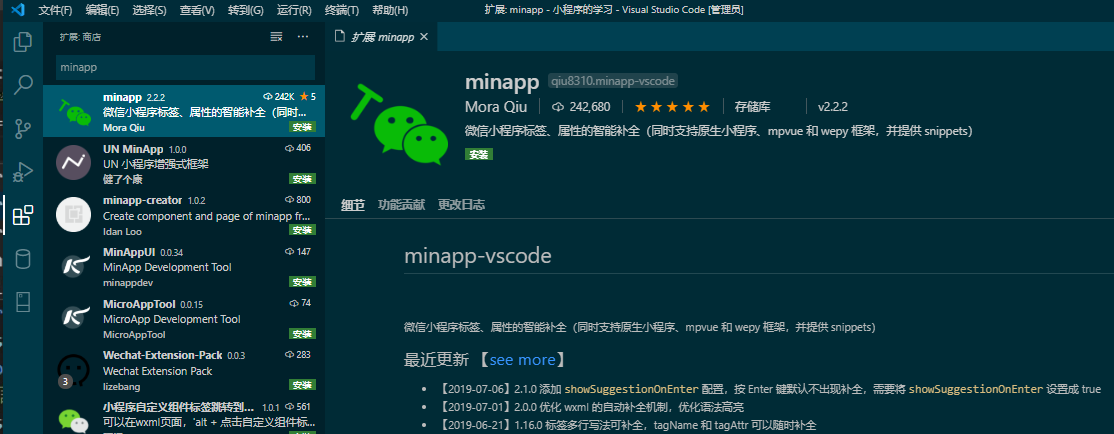The height and width of the screenshot is (434, 1114).
Task: Install minapp from the results list
Action: coord(302,128)
